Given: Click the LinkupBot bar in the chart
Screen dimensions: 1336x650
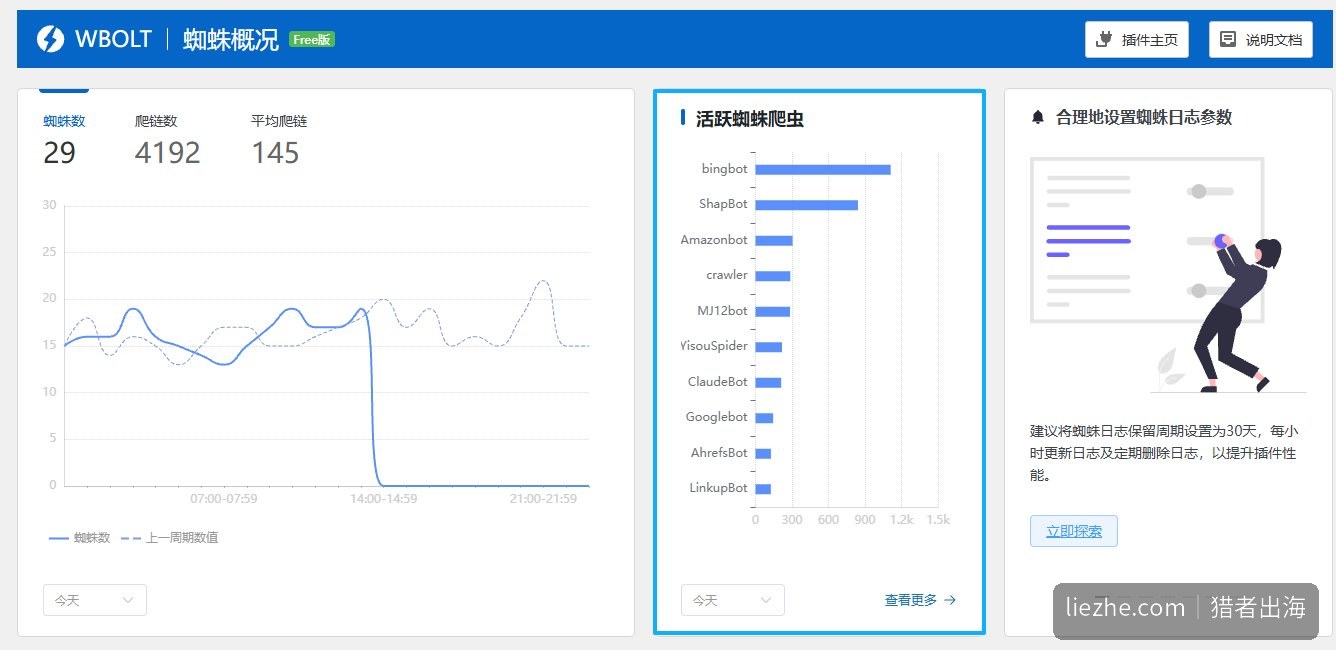Looking at the screenshot, I should pyautogui.click(x=763, y=489).
